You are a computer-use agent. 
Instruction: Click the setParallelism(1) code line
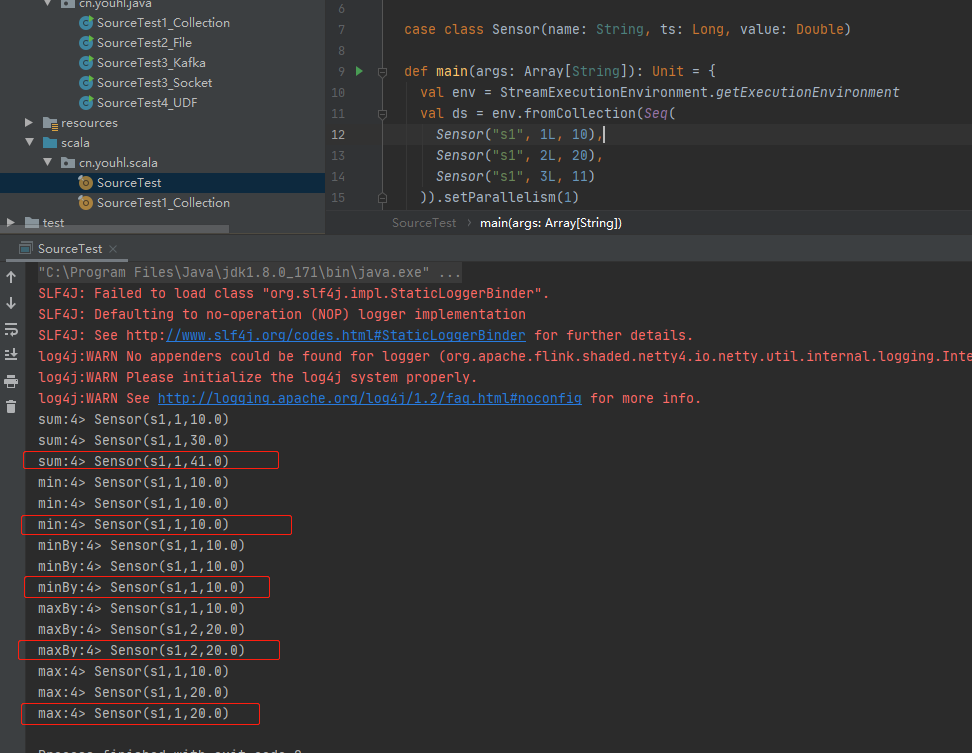500,197
